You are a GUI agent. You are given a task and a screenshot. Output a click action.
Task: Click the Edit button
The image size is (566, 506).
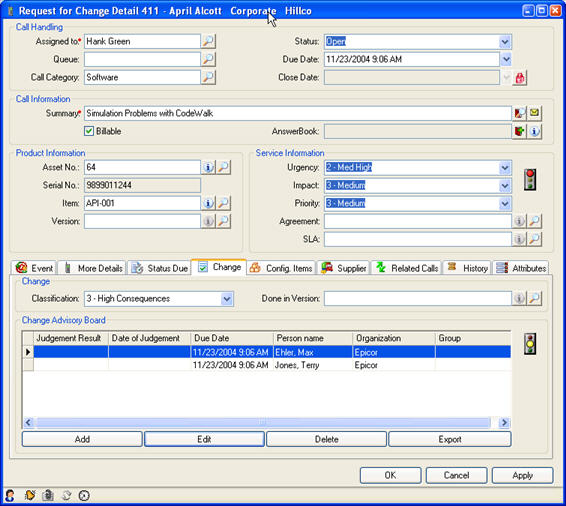pos(204,439)
